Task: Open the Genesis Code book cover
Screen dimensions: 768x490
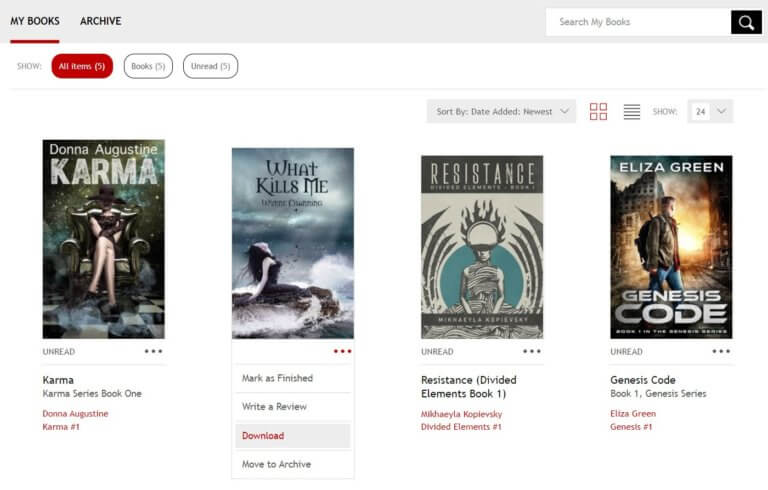Action: coord(671,247)
